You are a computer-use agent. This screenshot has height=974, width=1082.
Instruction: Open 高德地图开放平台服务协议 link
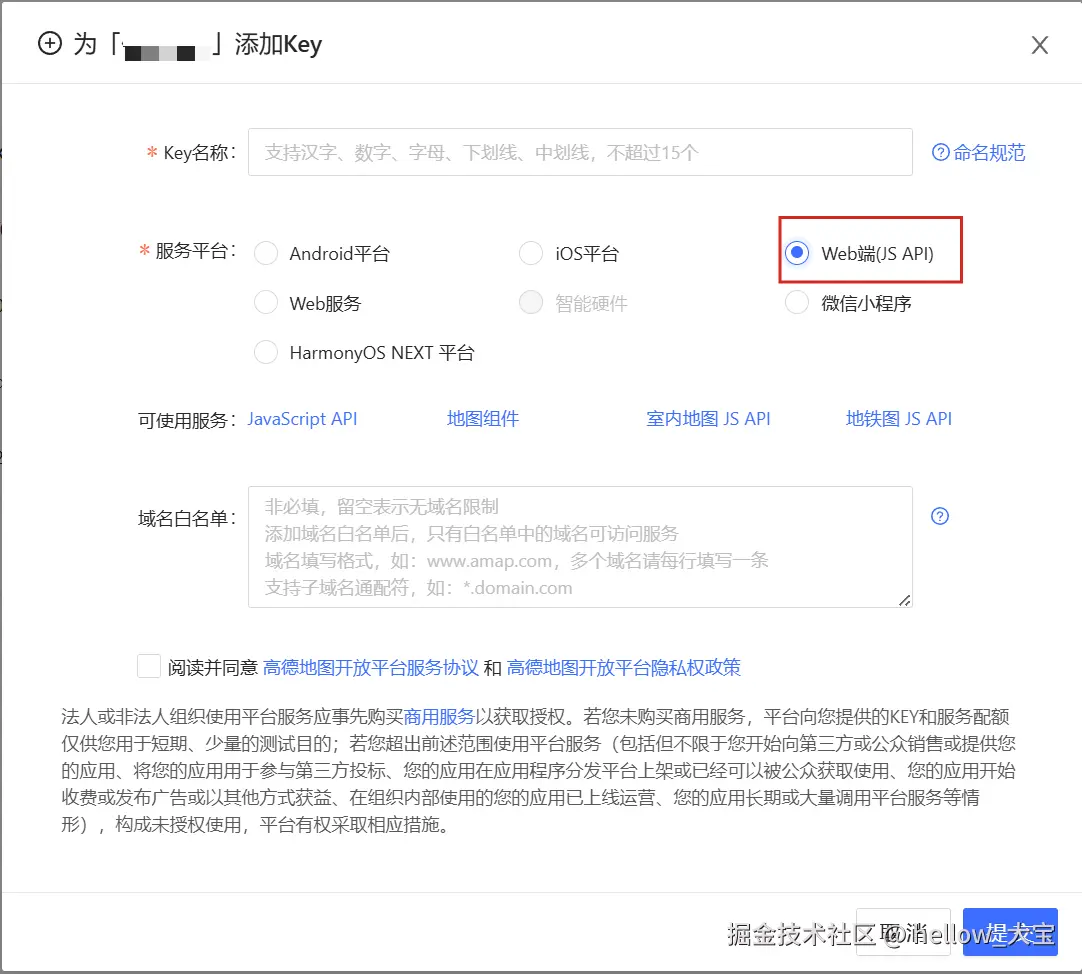(371, 668)
